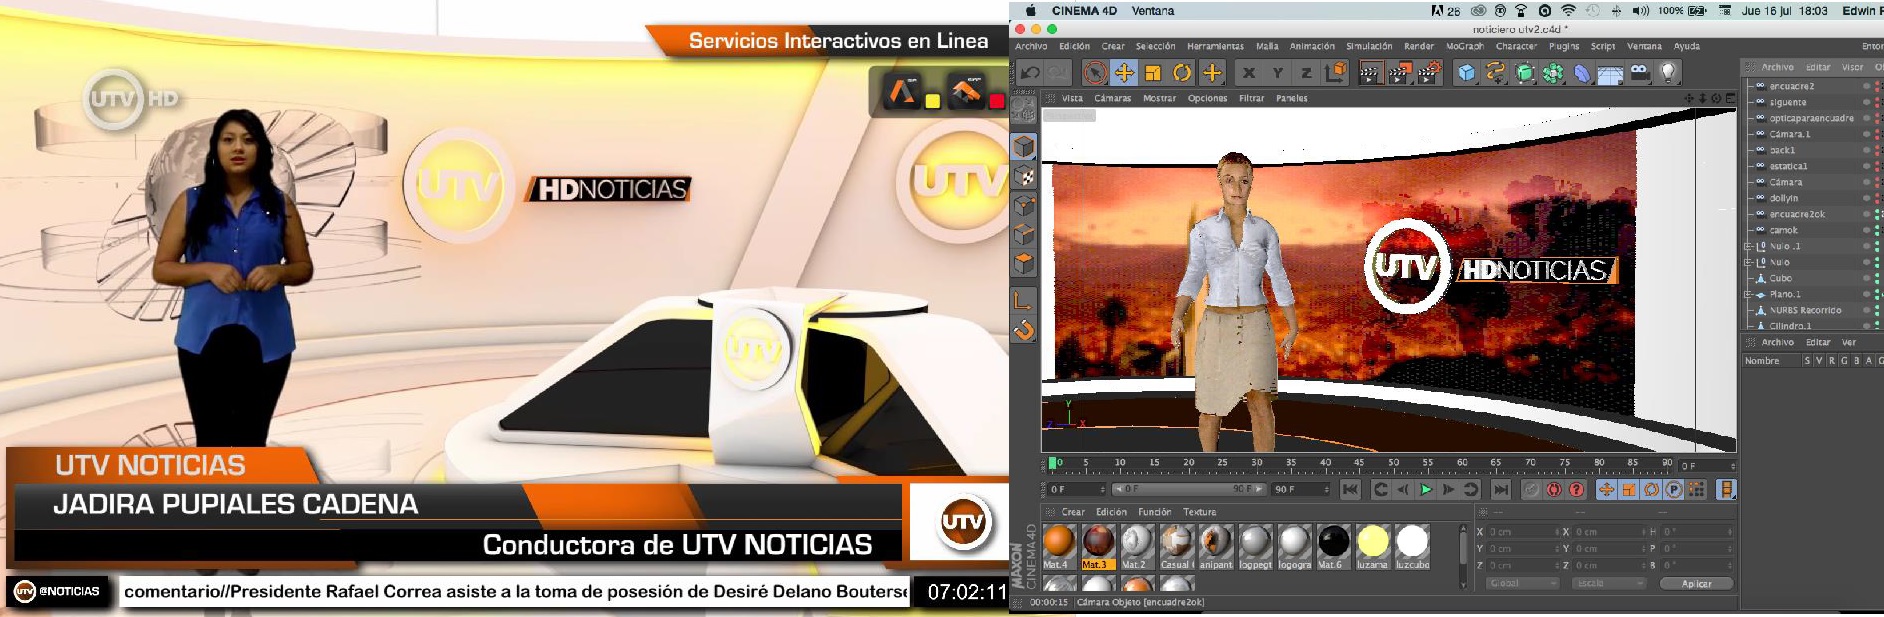This screenshot has width=1884, height=617.
Task: Open viewport Cámaras menu
Action: (1112, 98)
